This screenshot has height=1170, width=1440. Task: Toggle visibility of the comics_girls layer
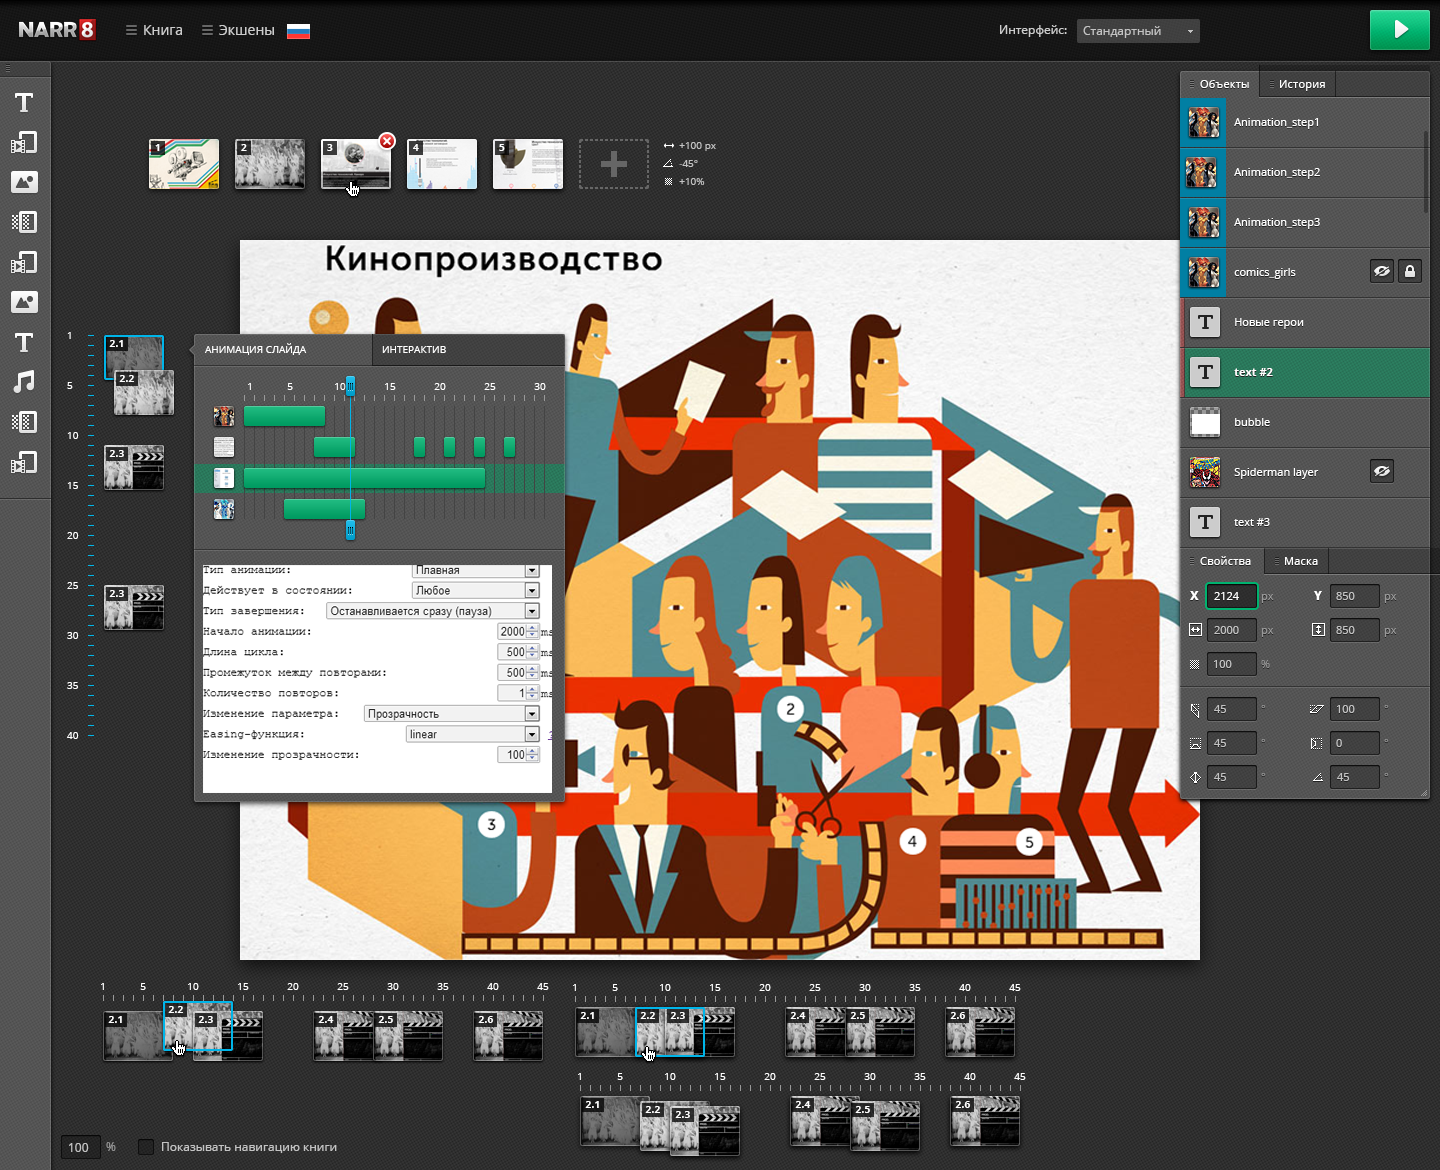pyautogui.click(x=1382, y=271)
